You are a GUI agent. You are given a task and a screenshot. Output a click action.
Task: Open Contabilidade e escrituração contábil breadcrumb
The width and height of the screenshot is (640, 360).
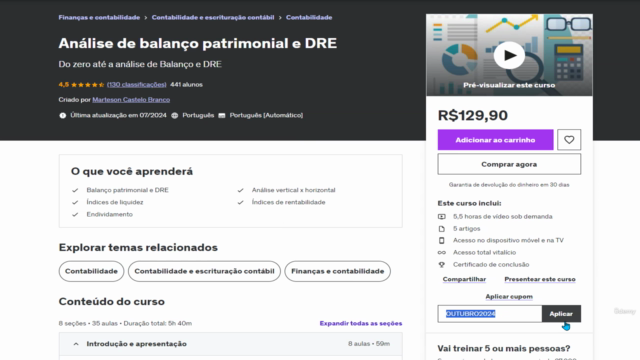(213, 18)
